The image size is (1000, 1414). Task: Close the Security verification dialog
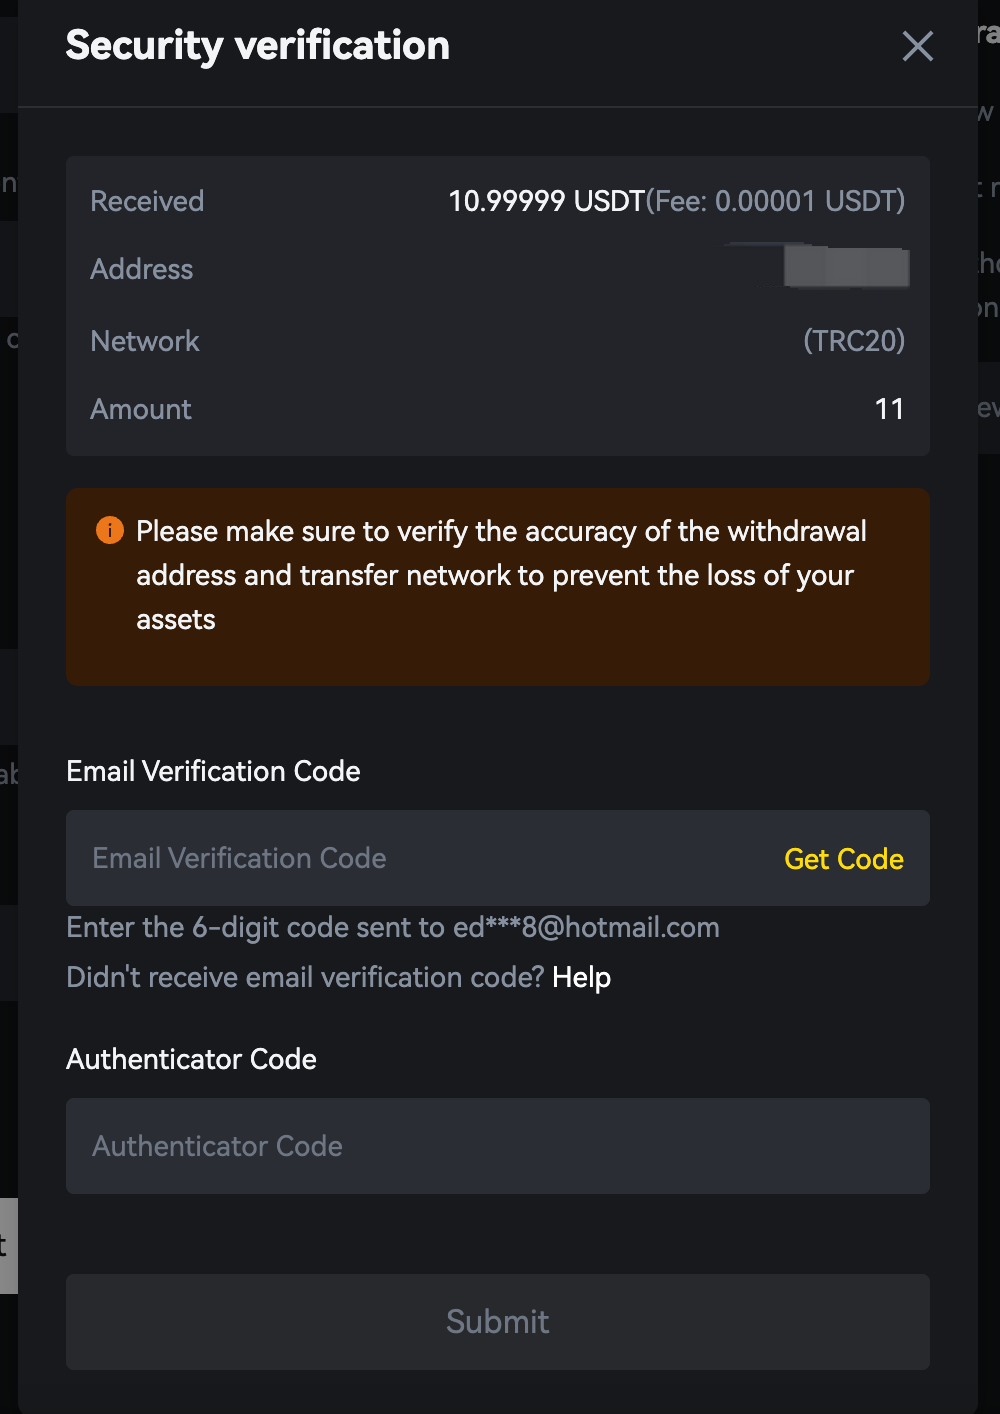point(917,46)
